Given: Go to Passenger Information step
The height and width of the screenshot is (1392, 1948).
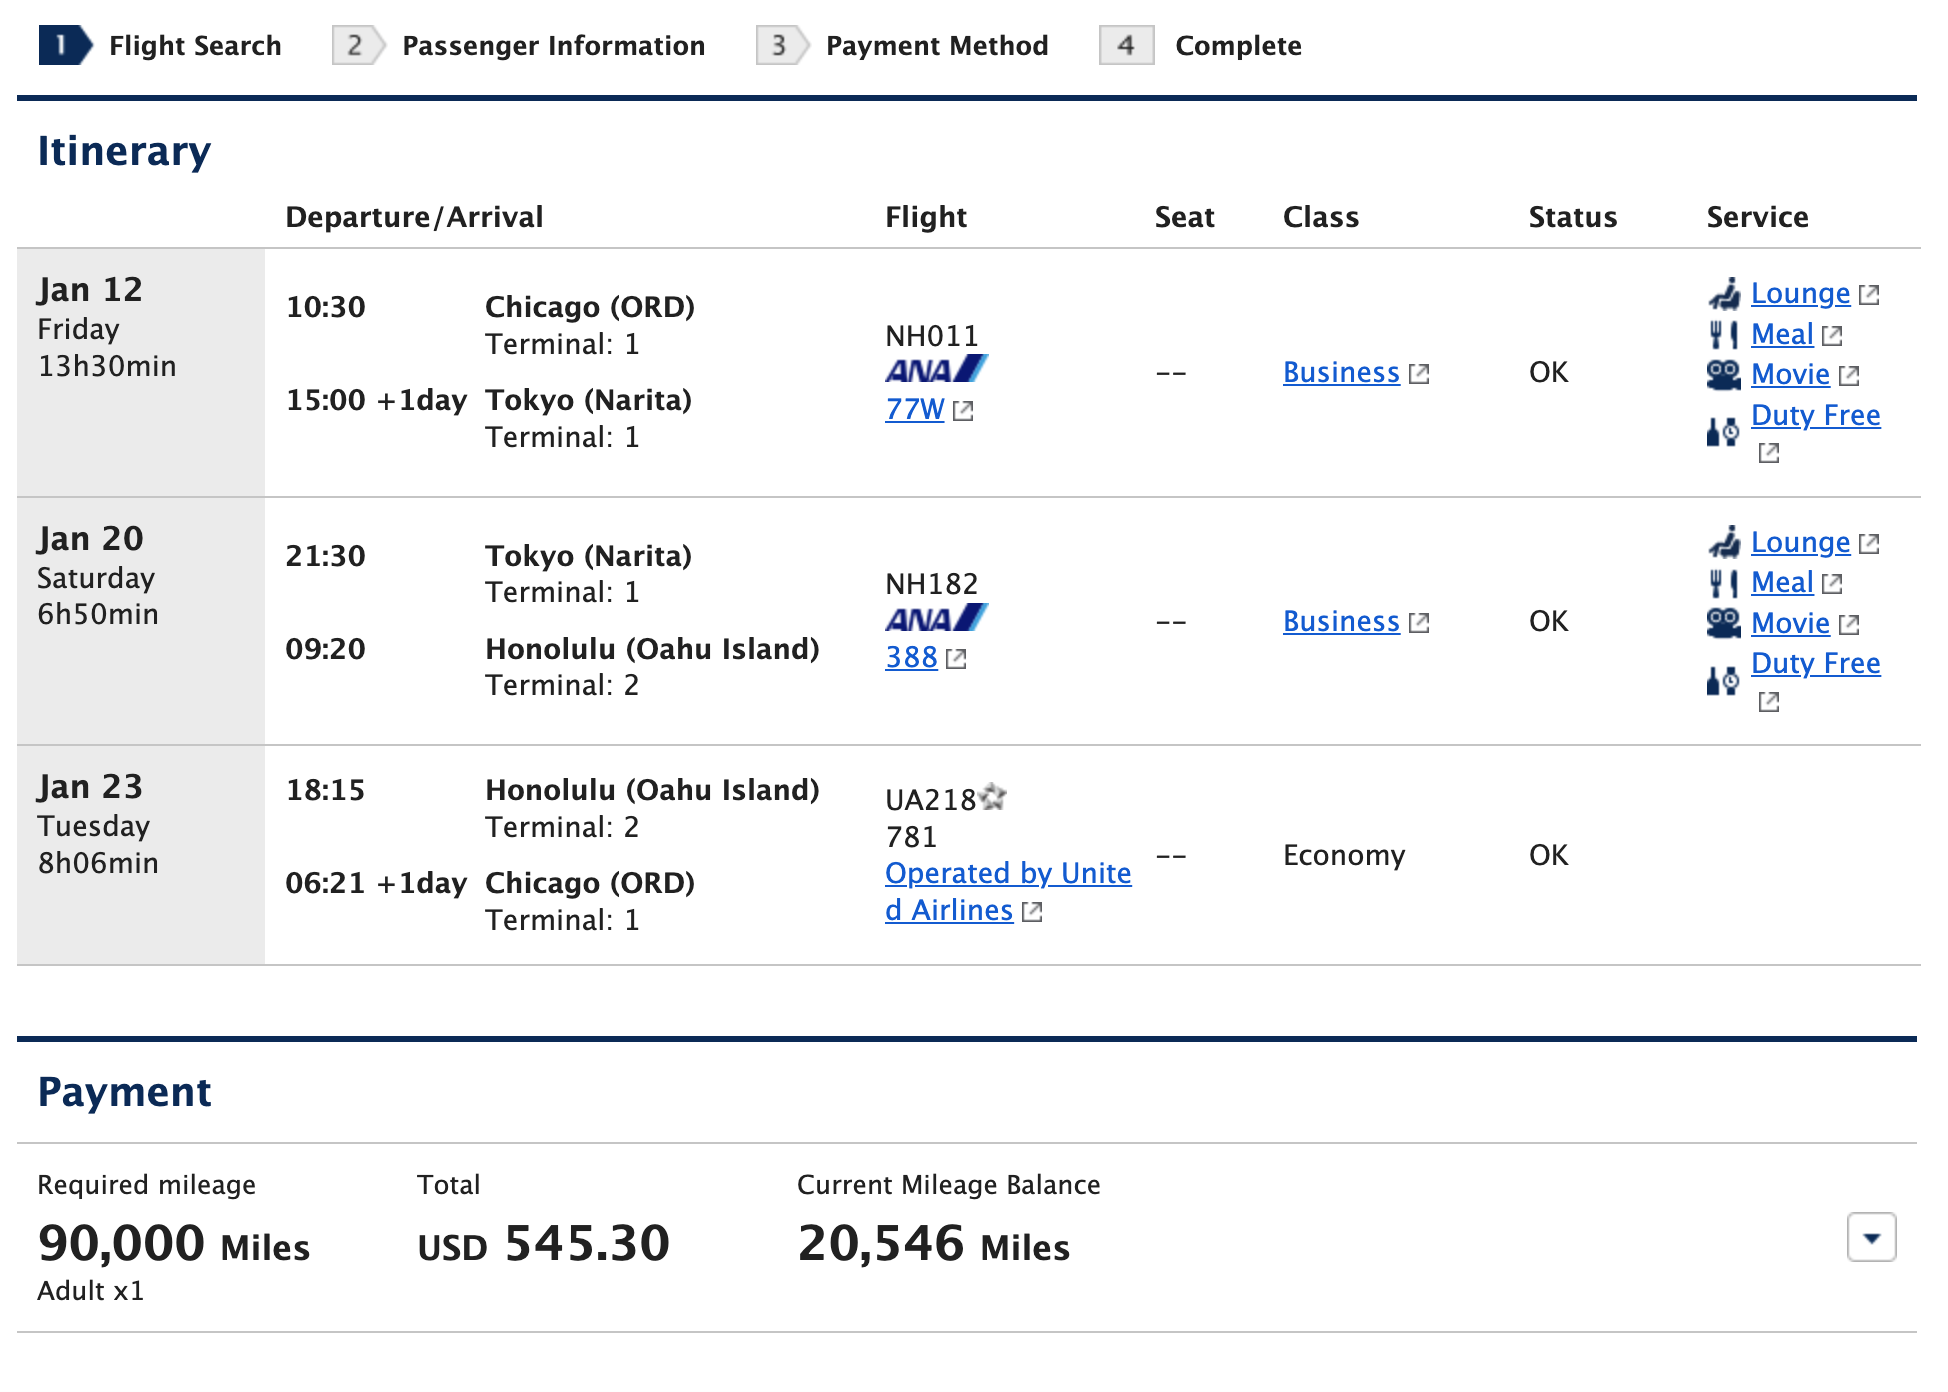Looking at the screenshot, I should click(518, 45).
